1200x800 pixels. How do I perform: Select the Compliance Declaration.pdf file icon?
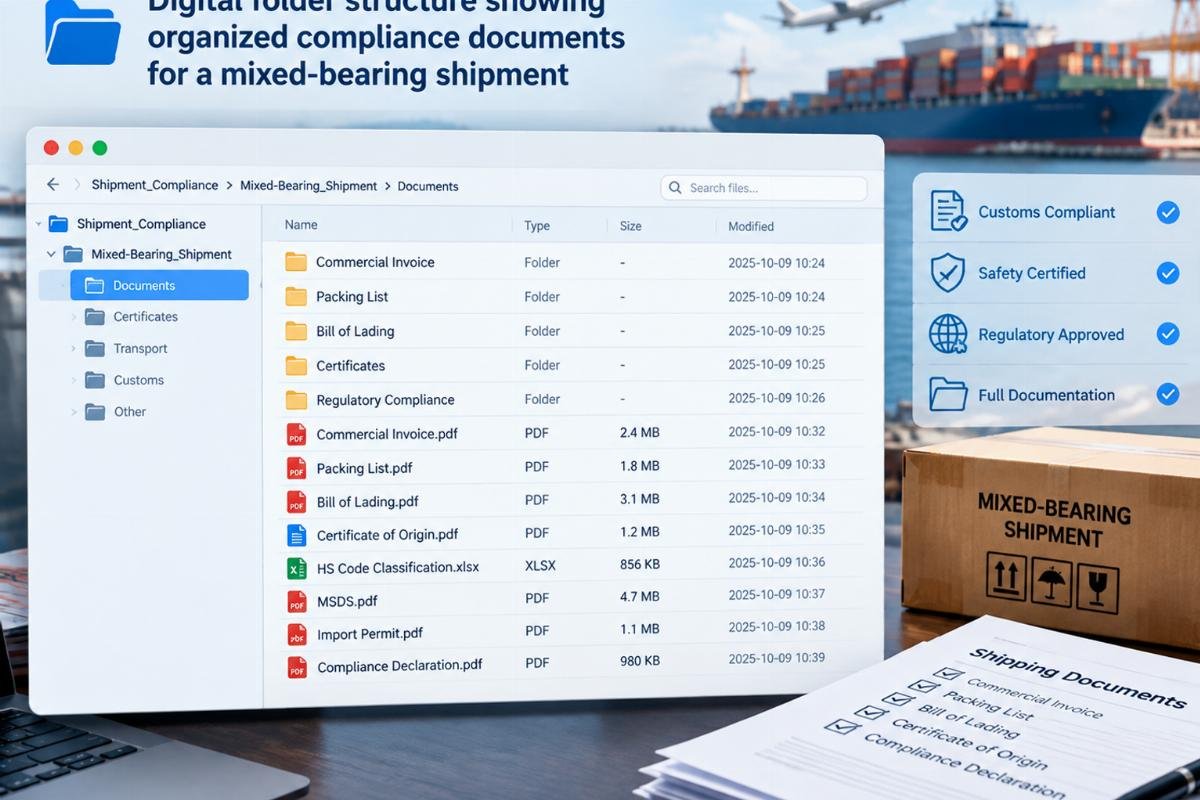(297, 667)
